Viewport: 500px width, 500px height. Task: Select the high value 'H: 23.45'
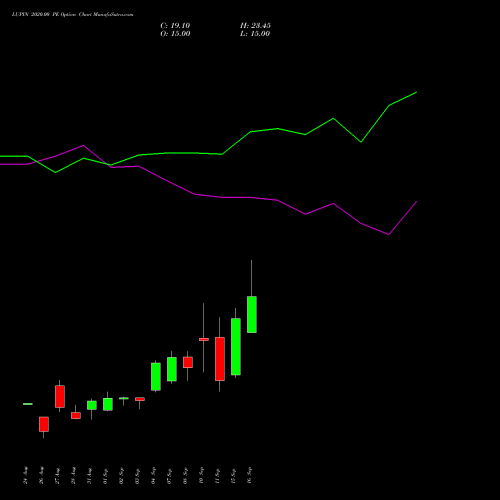pyautogui.click(x=255, y=26)
